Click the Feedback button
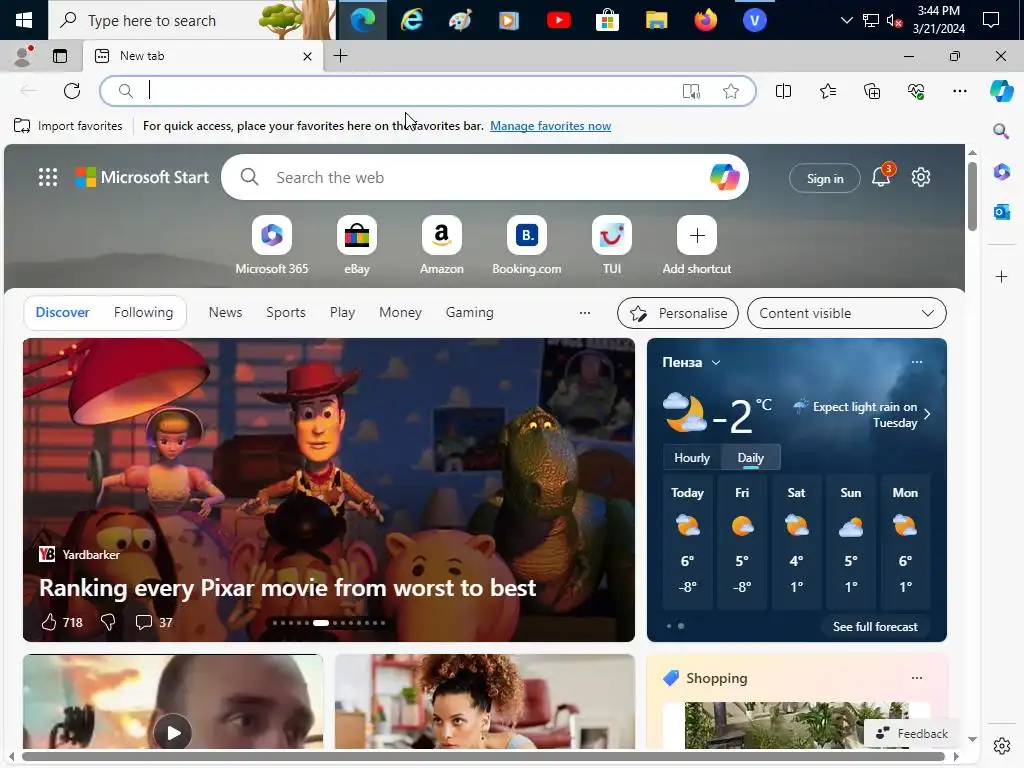The width and height of the screenshot is (1024, 768). (x=912, y=733)
